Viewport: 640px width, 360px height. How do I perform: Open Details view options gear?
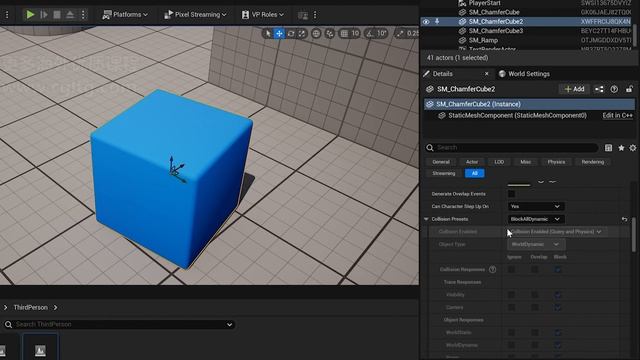(x=632, y=148)
